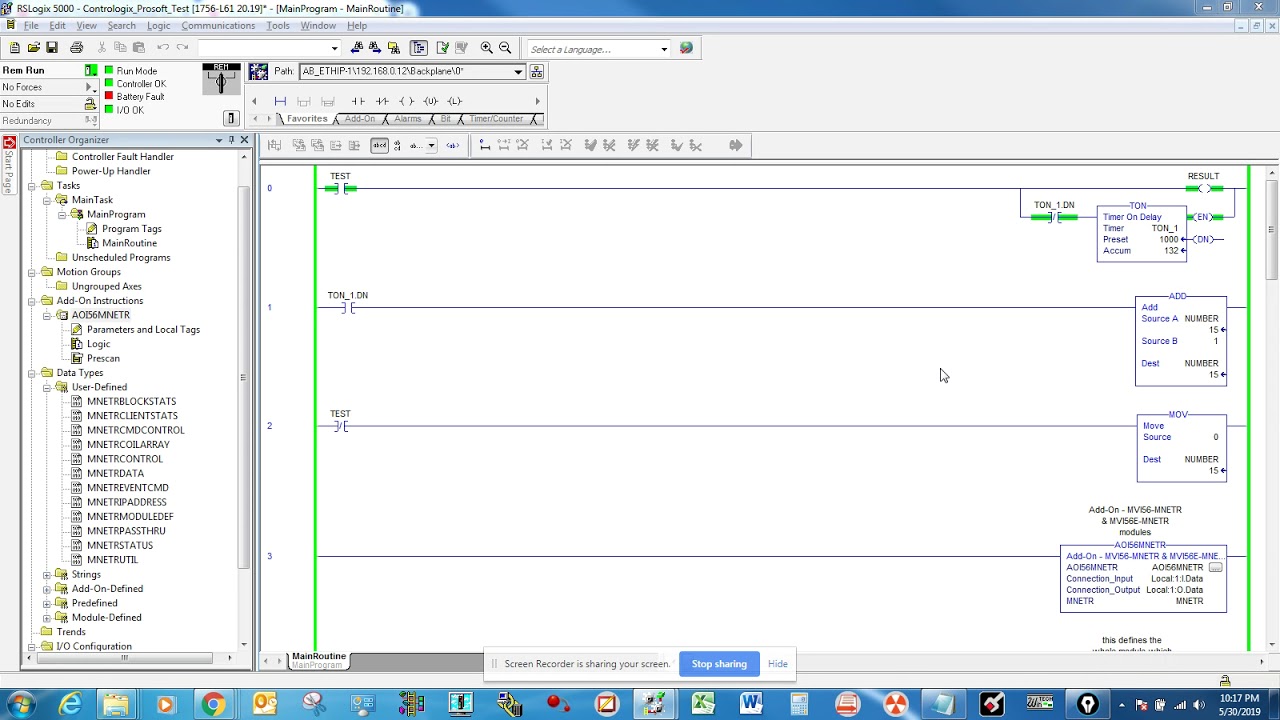Click the controller keyswitch REM icon
The width and height of the screenshot is (1280, 720).
pyautogui.click(x=221, y=79)
